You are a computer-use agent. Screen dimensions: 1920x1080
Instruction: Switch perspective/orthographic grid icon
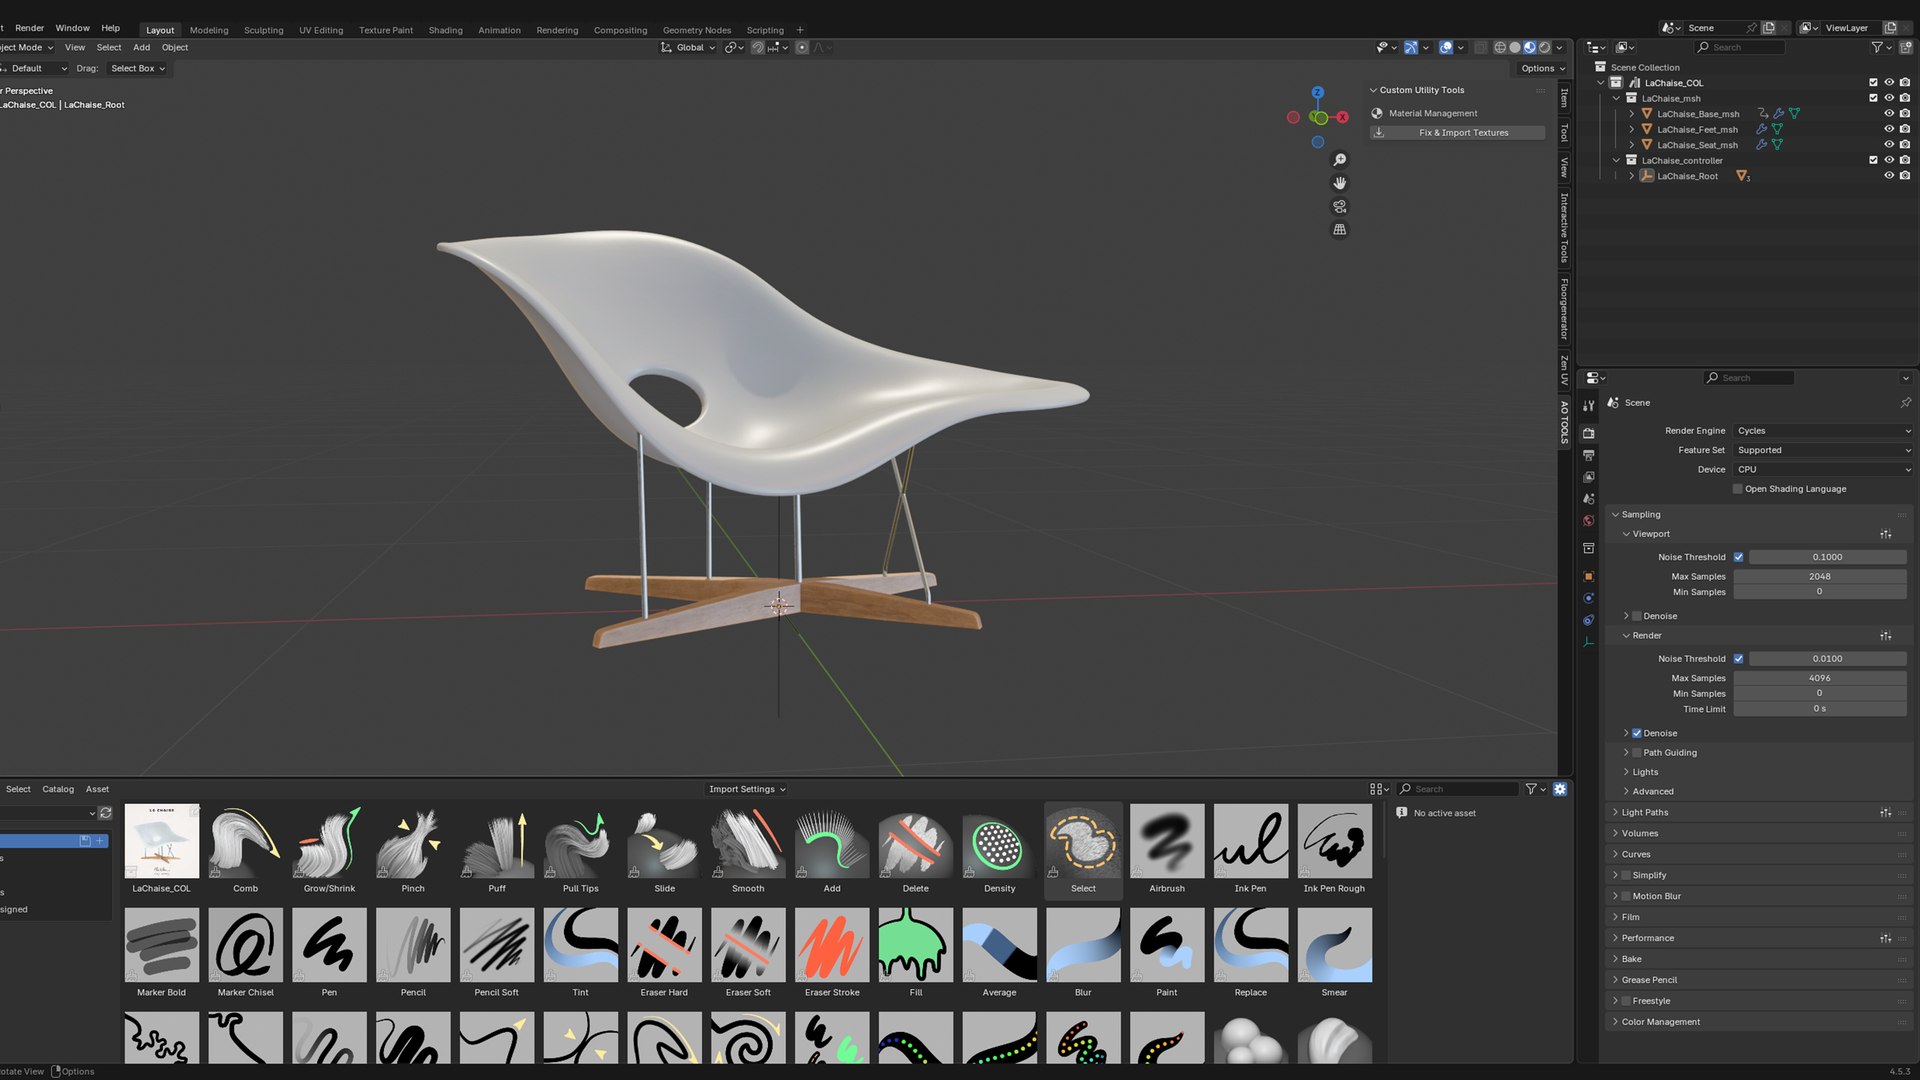(1340, 229)
